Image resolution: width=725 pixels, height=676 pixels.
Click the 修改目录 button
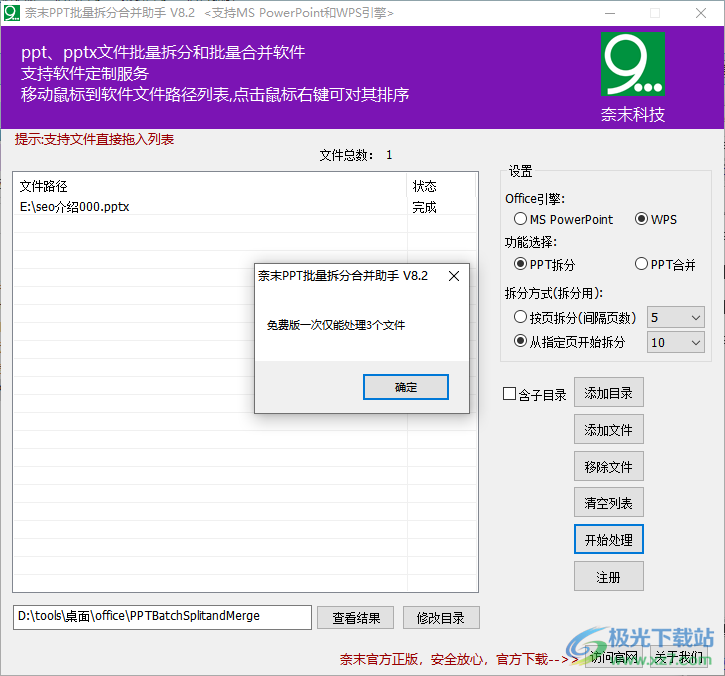441,618
